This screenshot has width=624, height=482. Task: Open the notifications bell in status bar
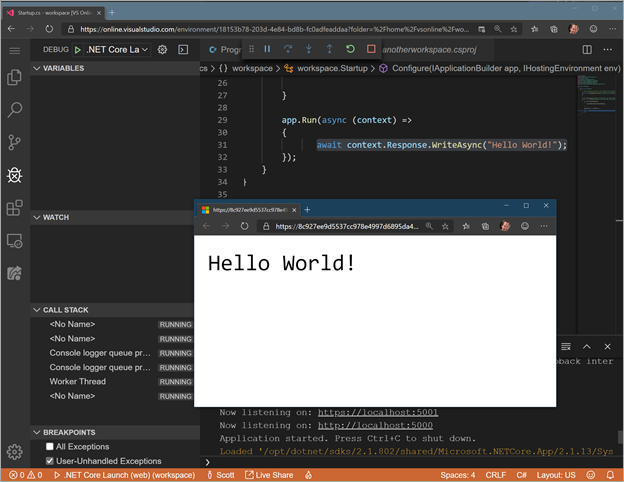[x=610, y=475]
